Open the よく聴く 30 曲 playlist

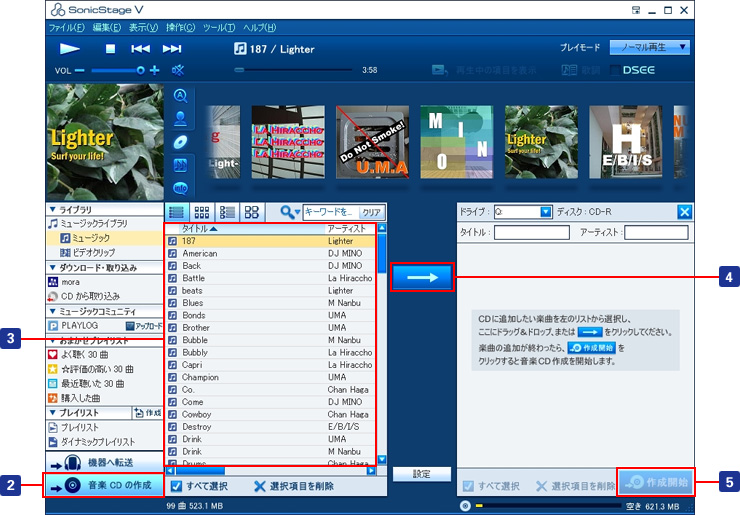click(x=104, y=355)
